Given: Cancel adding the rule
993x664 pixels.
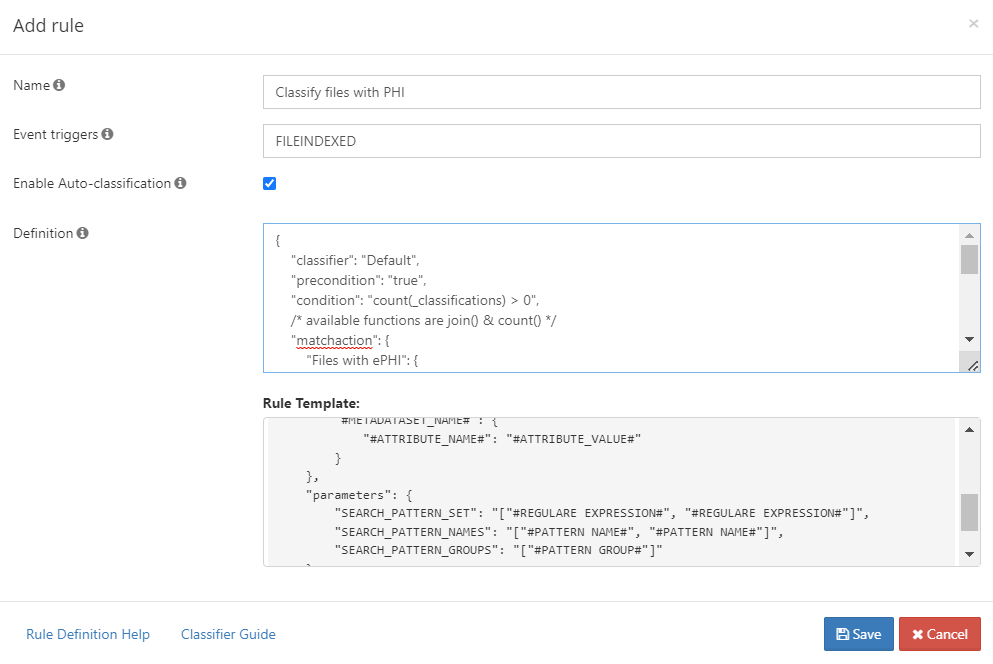Looking at the screenshot, I should click(x=939, y=634).
